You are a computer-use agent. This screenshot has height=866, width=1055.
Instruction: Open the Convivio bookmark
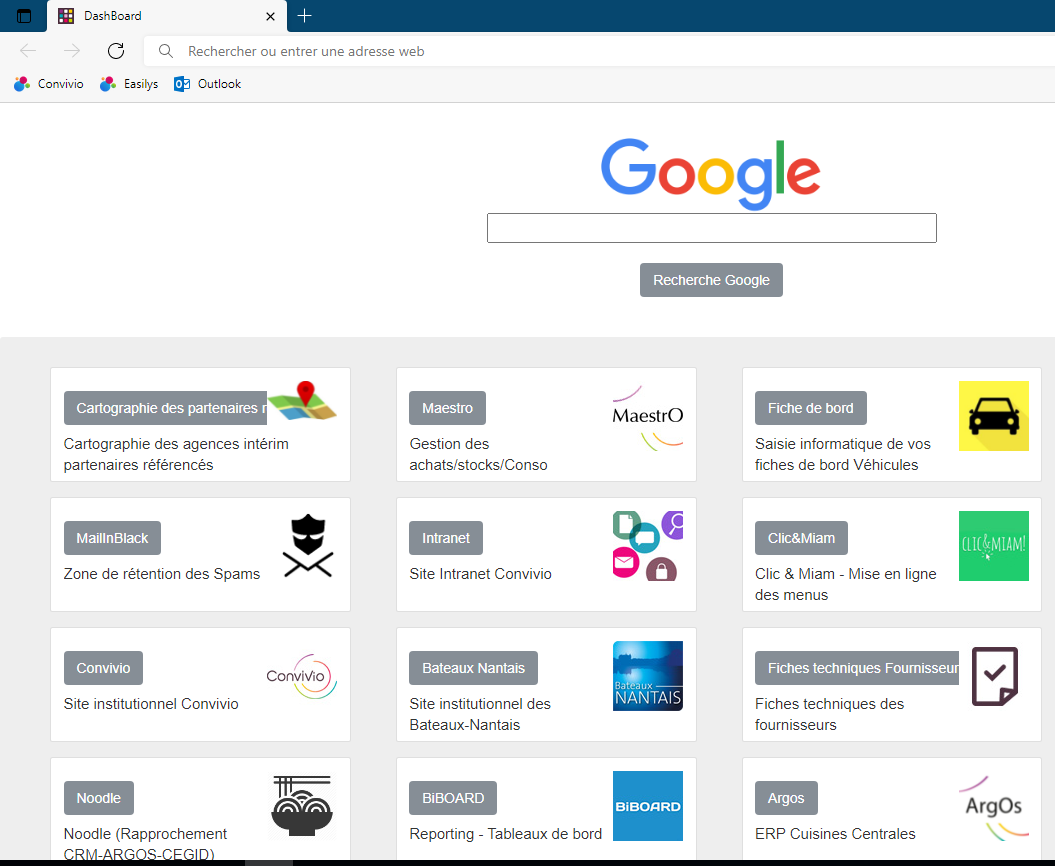49,84
